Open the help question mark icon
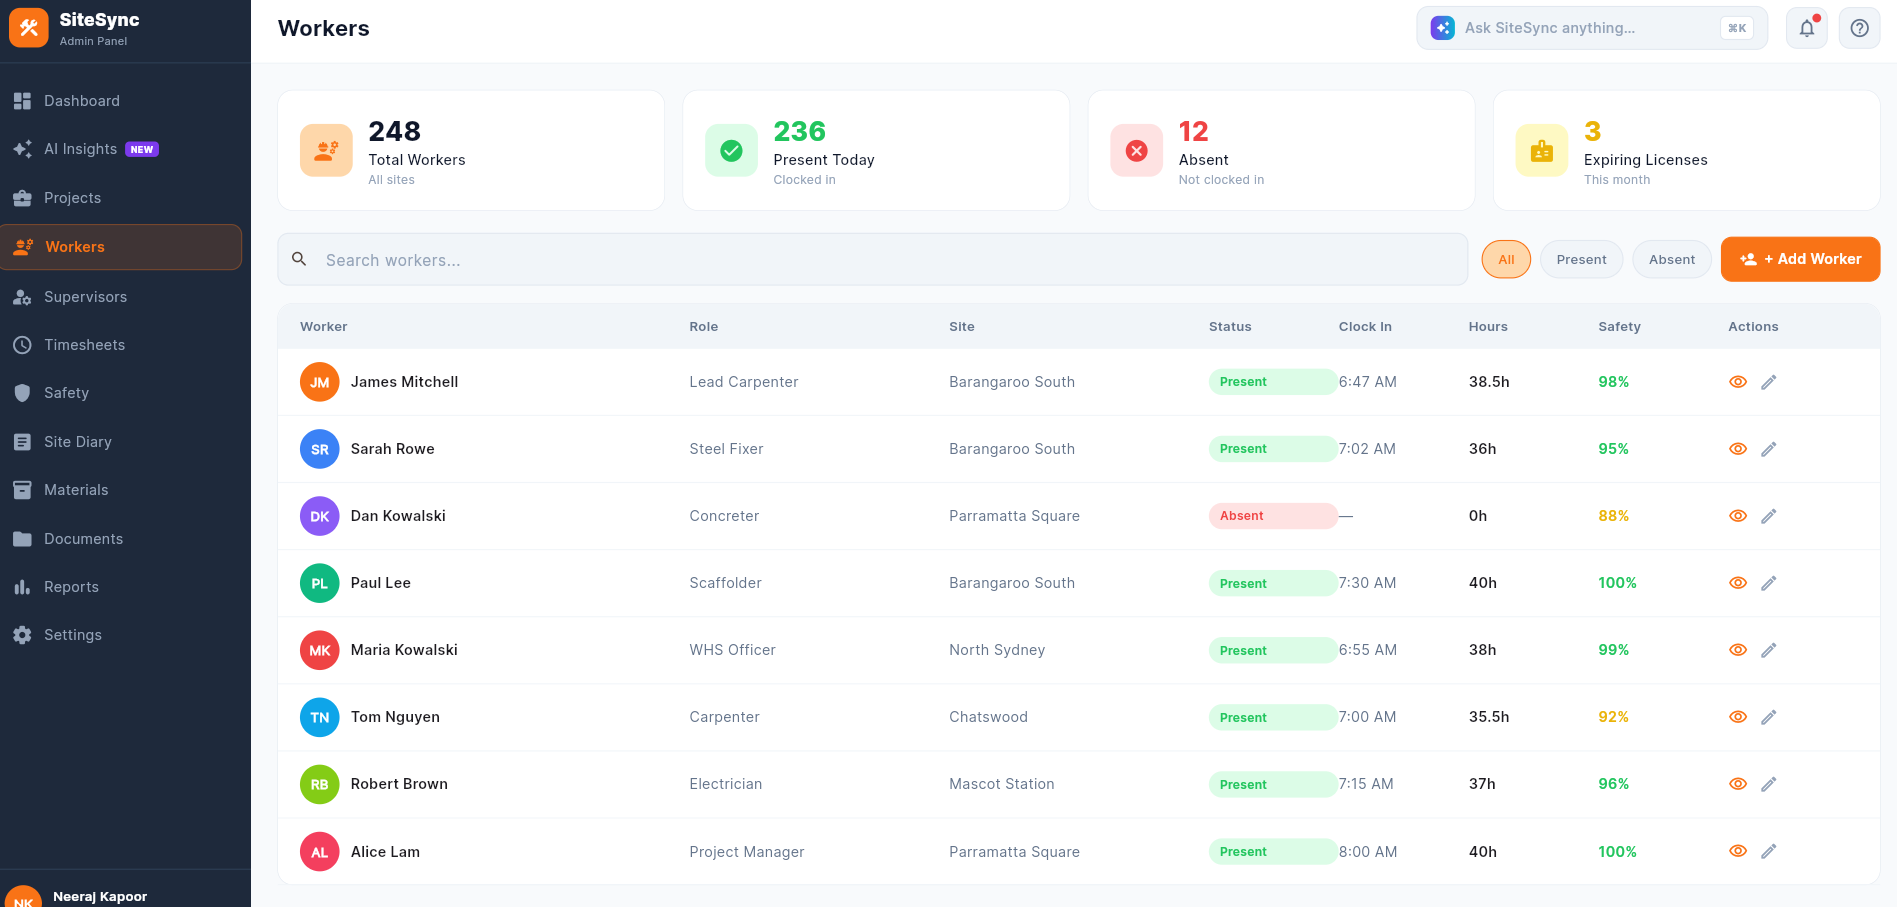This screenshot has width=1897, height=907. click(1859, 28)
